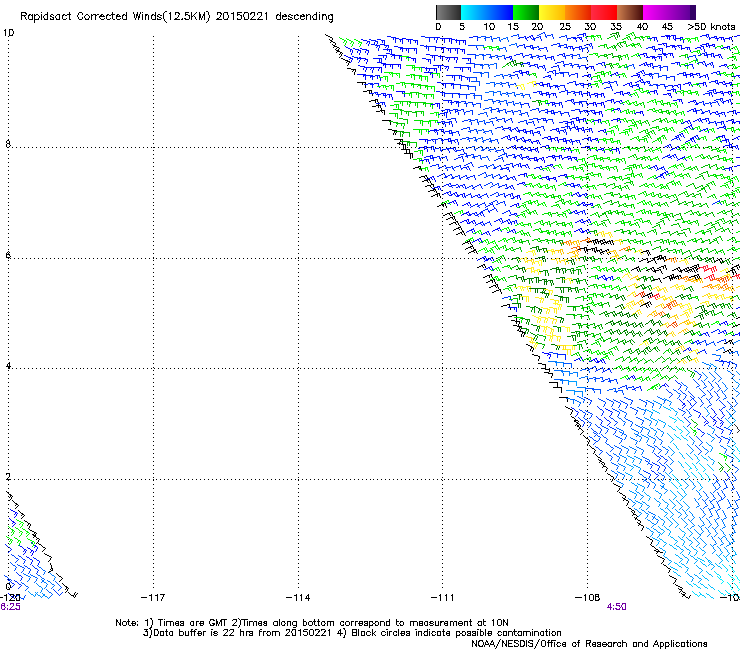Click the dark purple 45-50 knots swatch
The image size is (740, 650).
tap(682, 12)
